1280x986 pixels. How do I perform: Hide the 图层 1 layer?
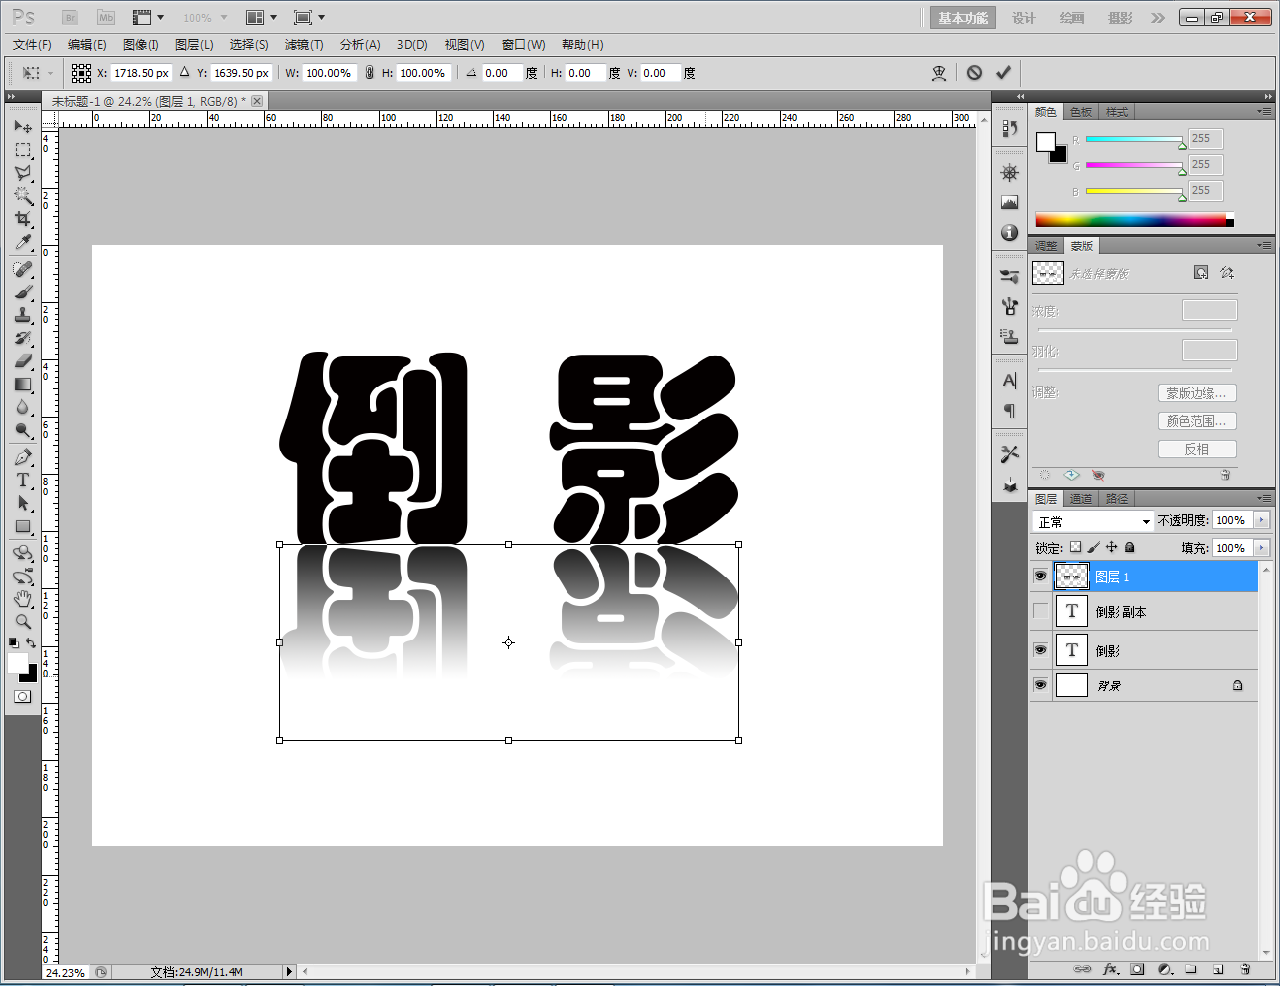point(1041,576)
